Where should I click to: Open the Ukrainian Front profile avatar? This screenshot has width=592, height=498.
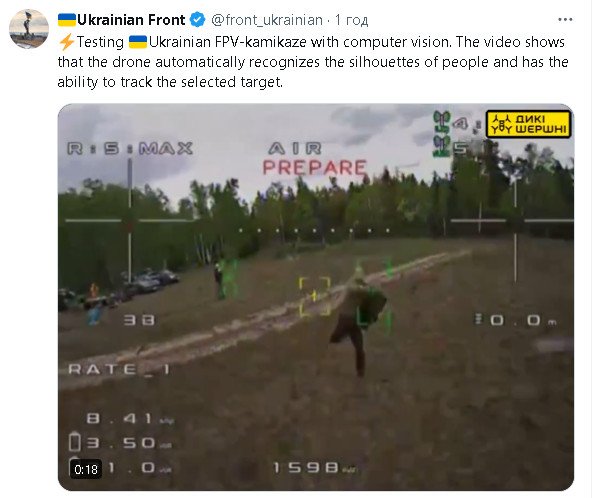click(29, 29)
